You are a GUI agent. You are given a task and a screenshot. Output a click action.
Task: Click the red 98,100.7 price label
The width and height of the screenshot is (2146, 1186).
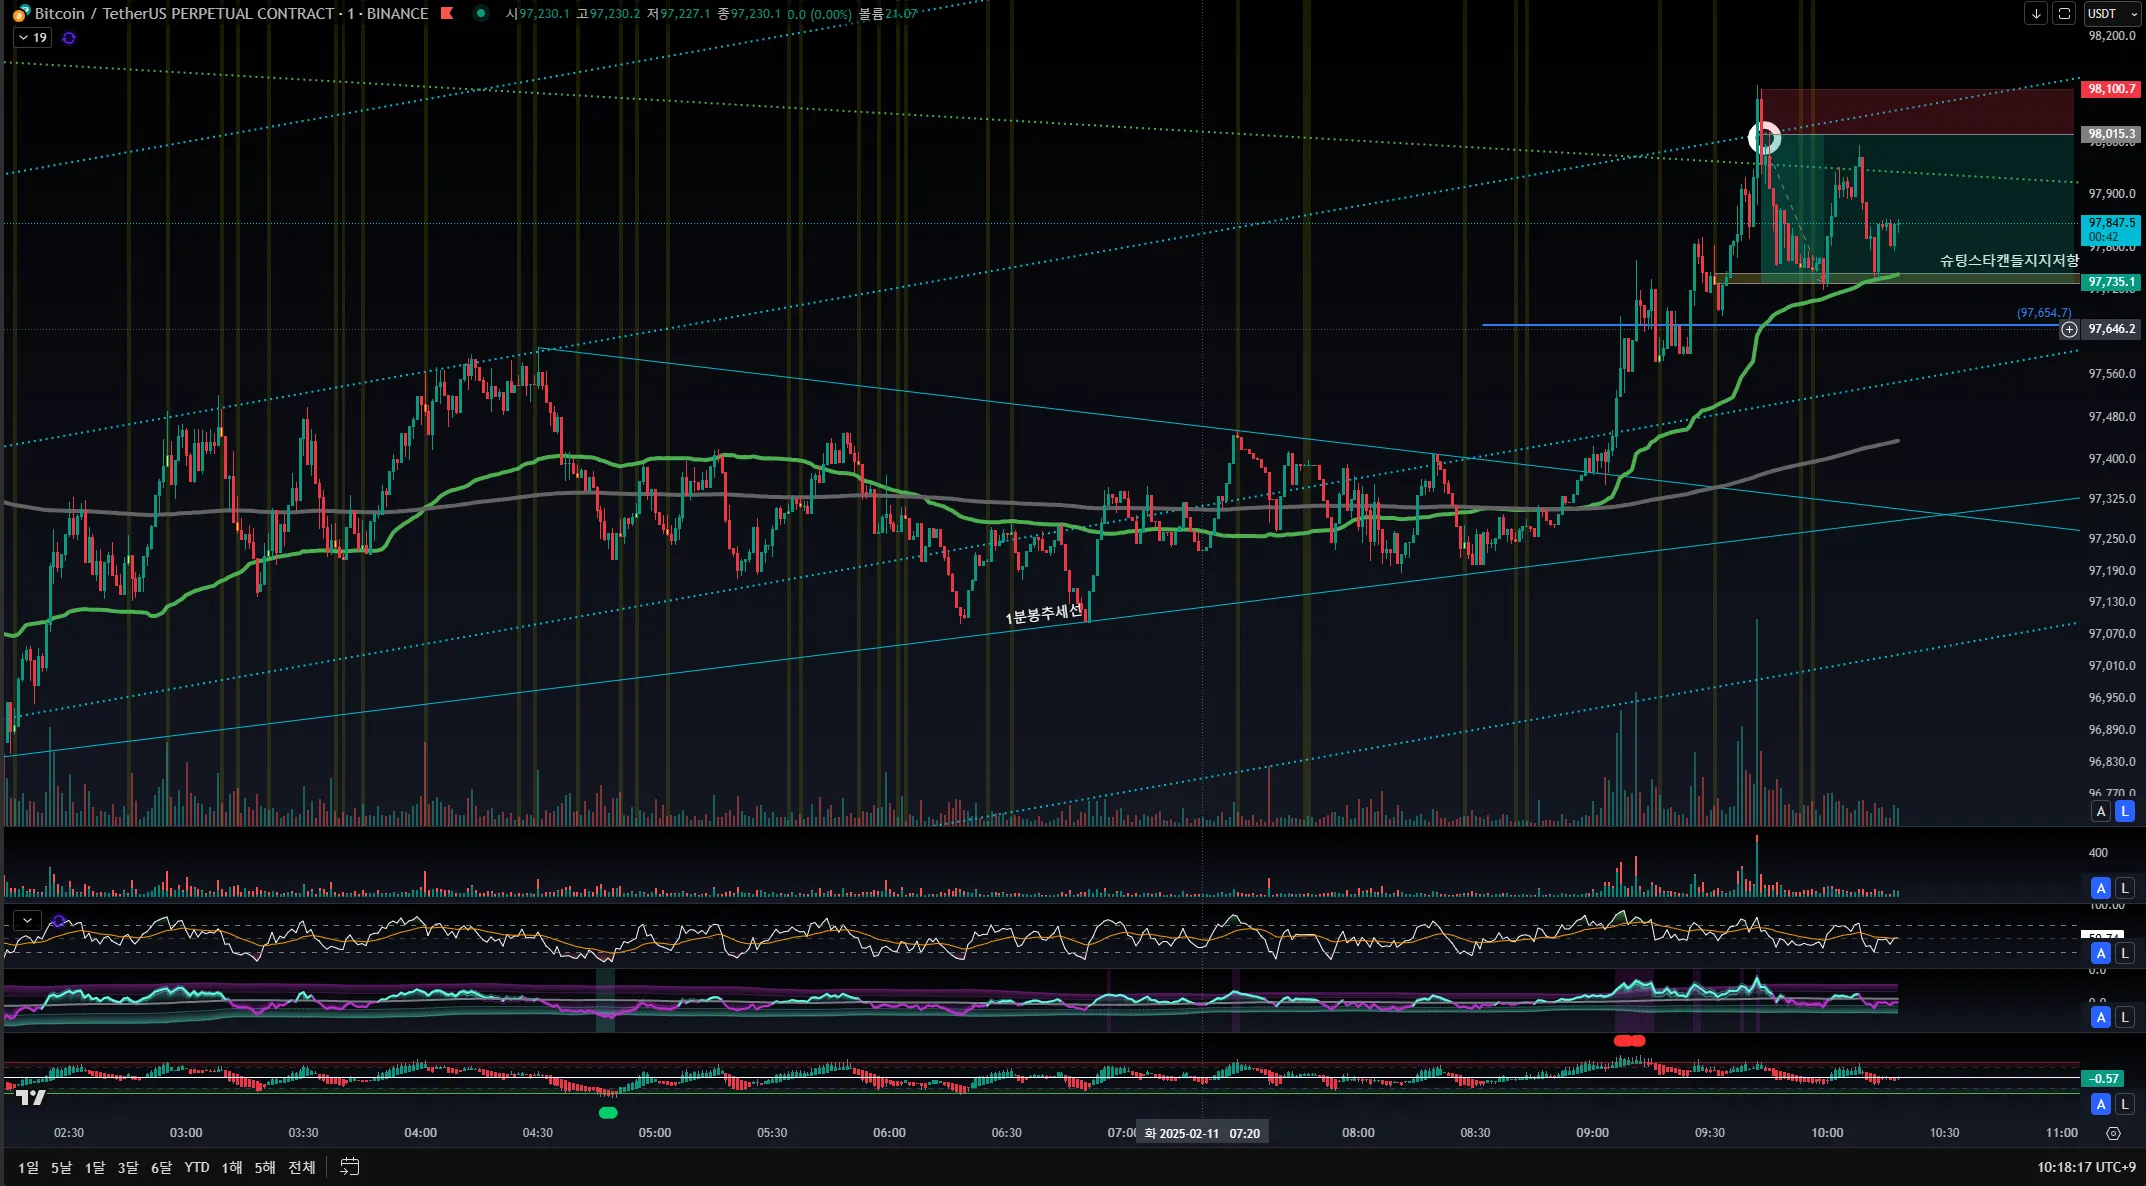tap(2111, 89)
